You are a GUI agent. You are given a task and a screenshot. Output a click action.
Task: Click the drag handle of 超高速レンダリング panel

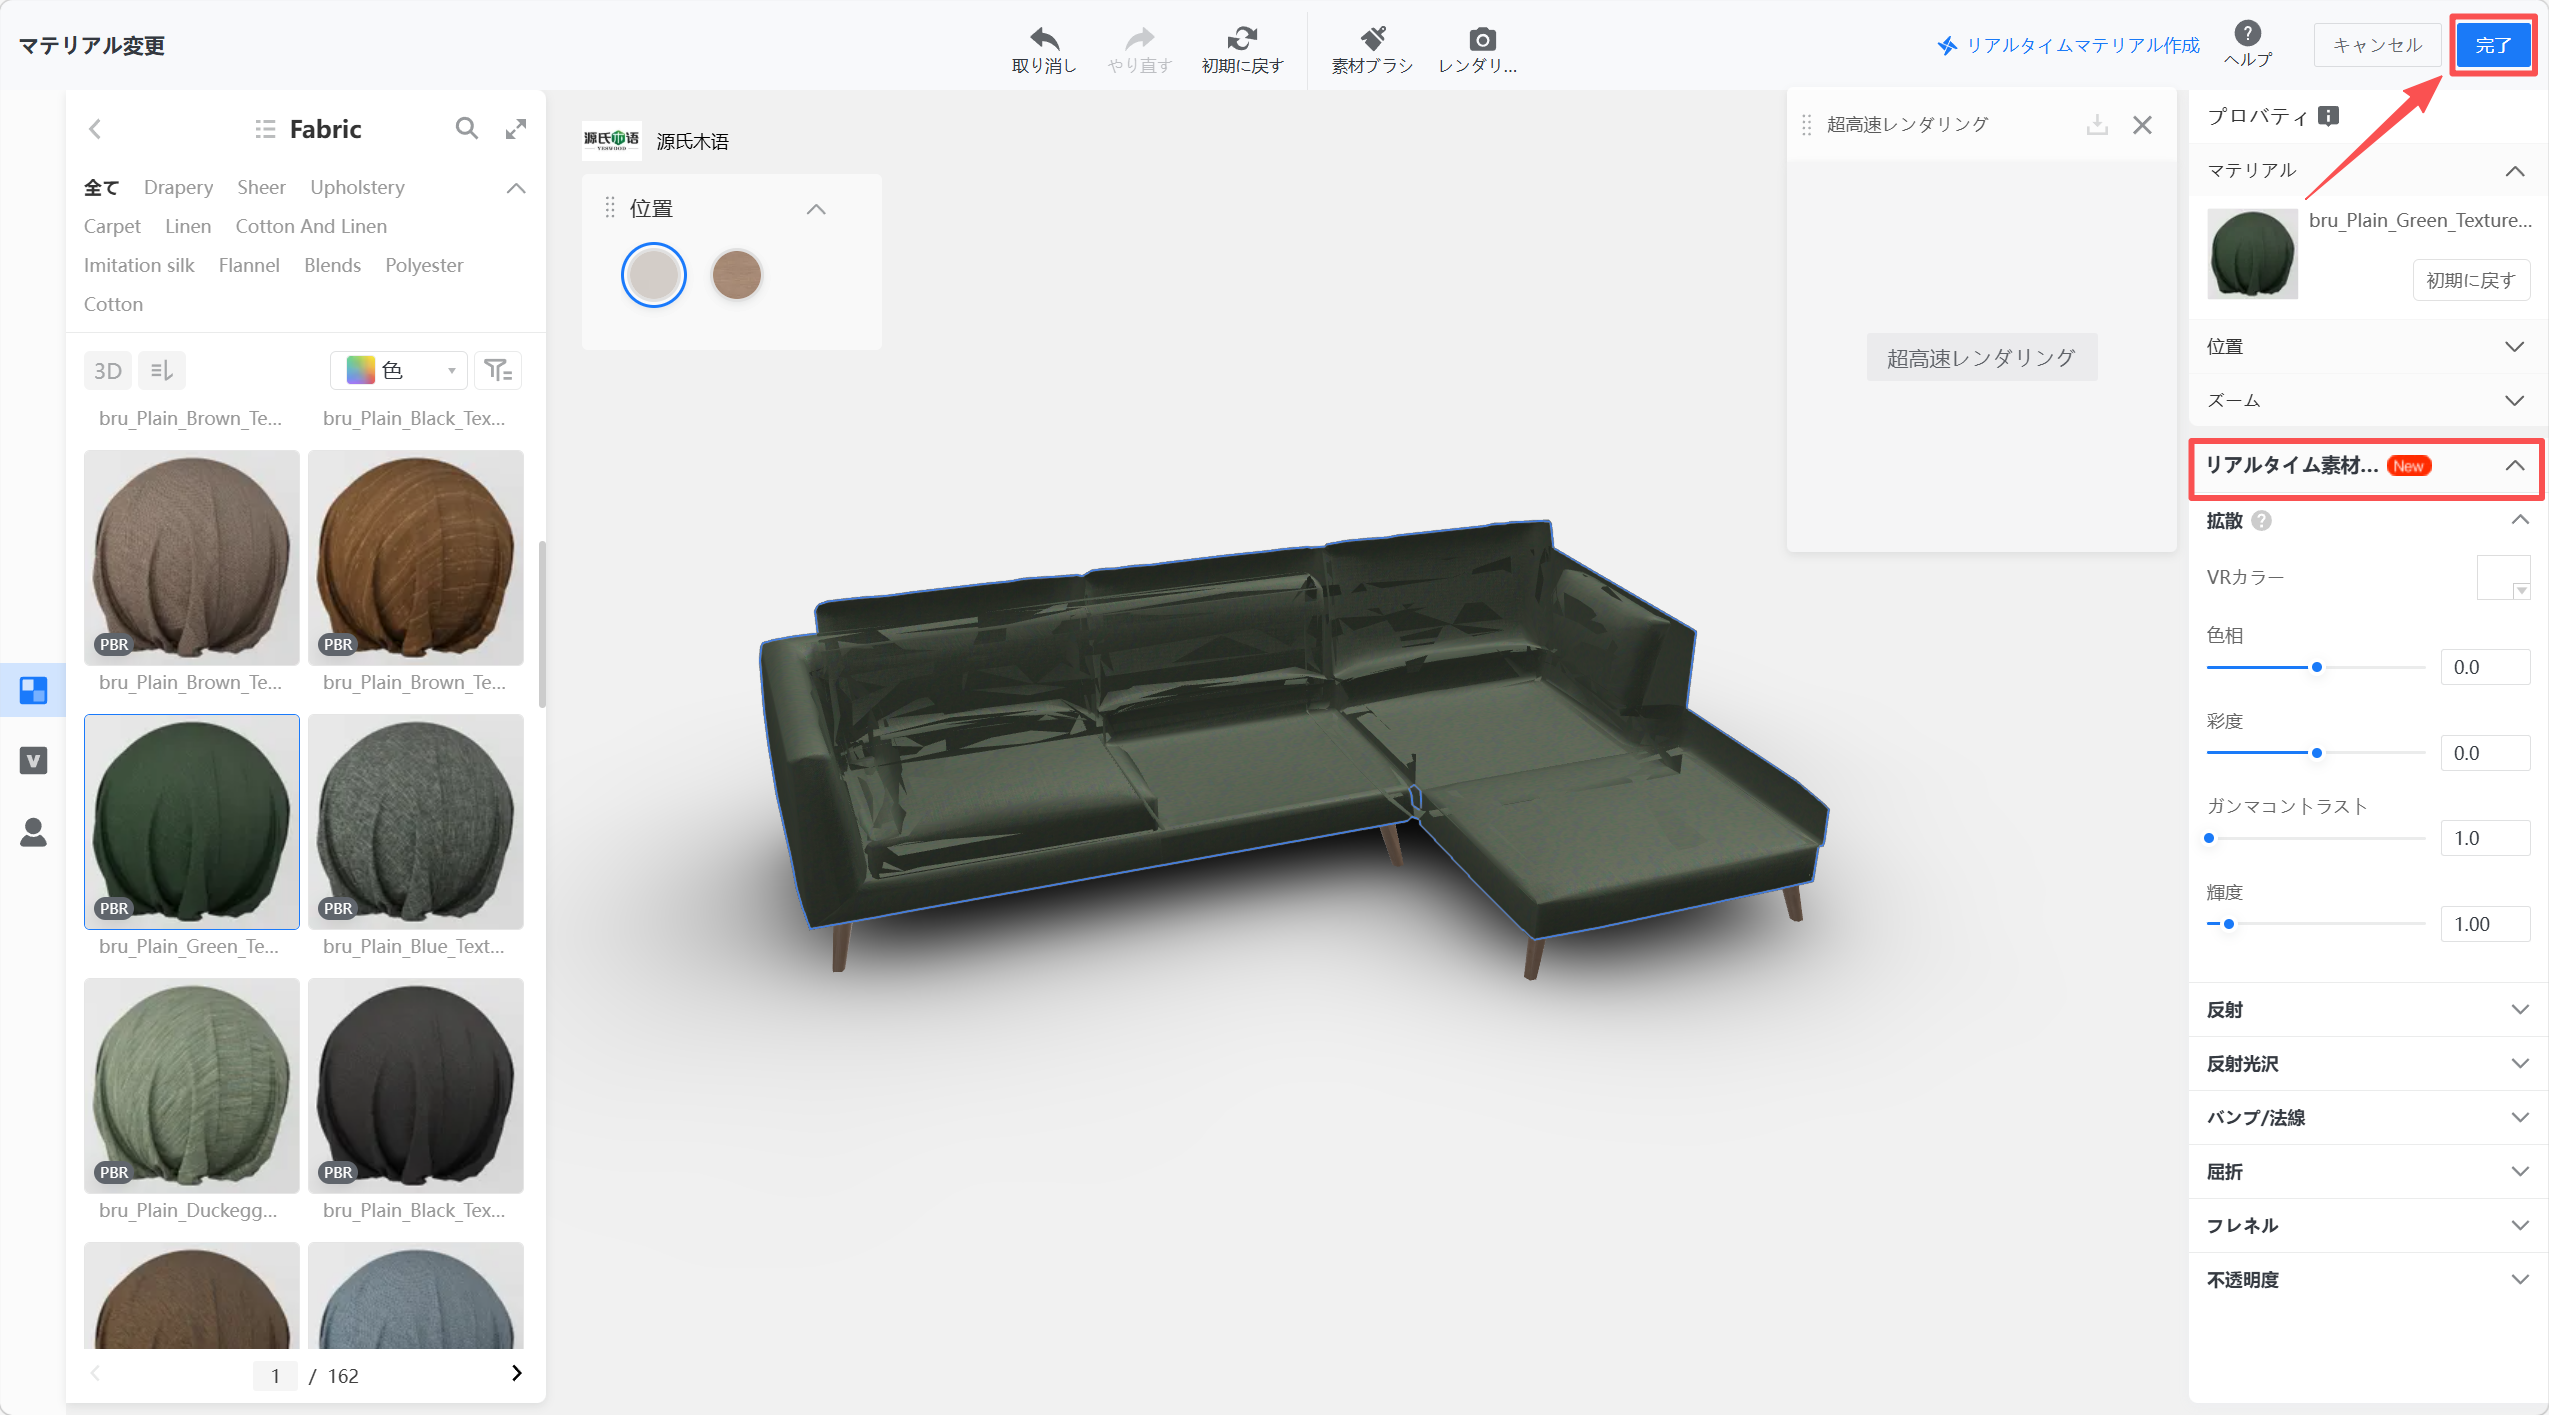point(1806,125)
